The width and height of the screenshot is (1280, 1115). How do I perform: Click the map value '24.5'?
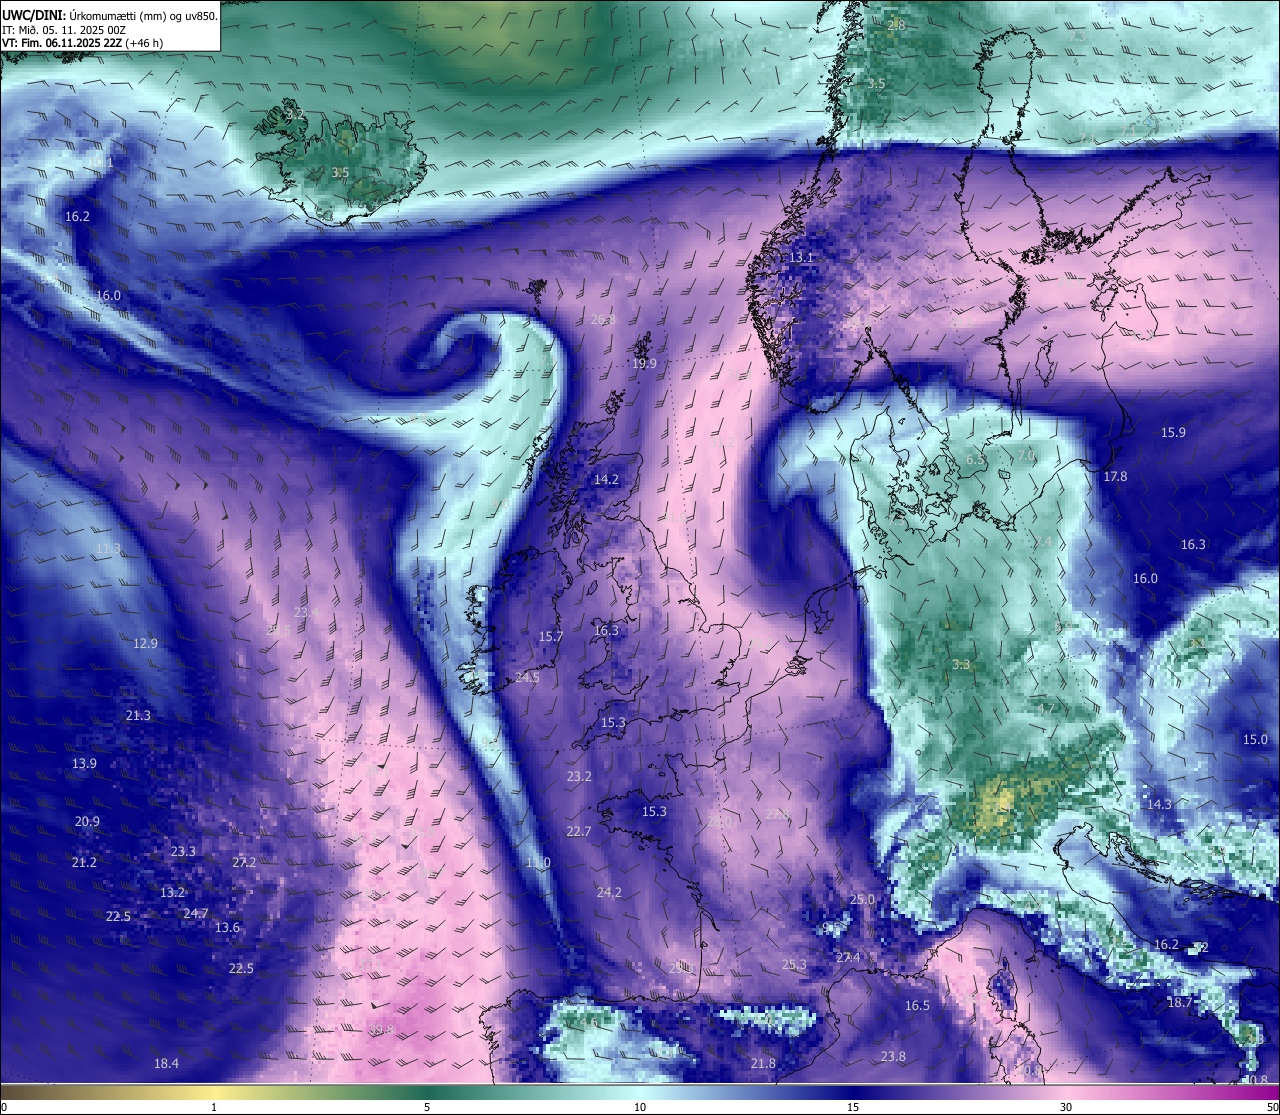(527, 678)
